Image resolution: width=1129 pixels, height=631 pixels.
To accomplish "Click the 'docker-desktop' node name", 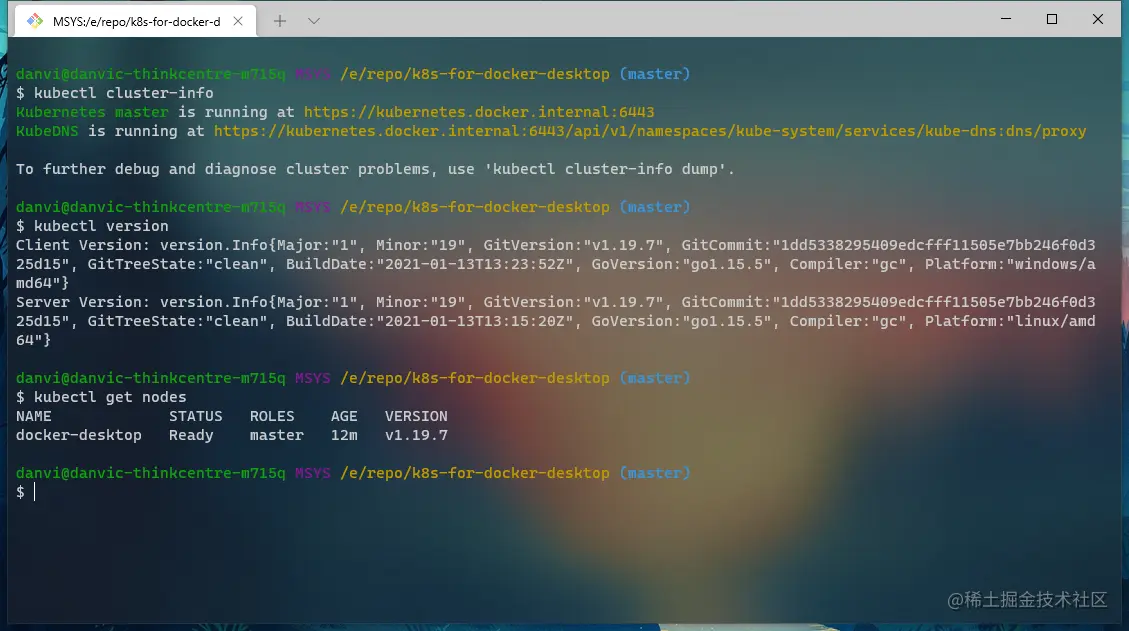I will (78, 435).
